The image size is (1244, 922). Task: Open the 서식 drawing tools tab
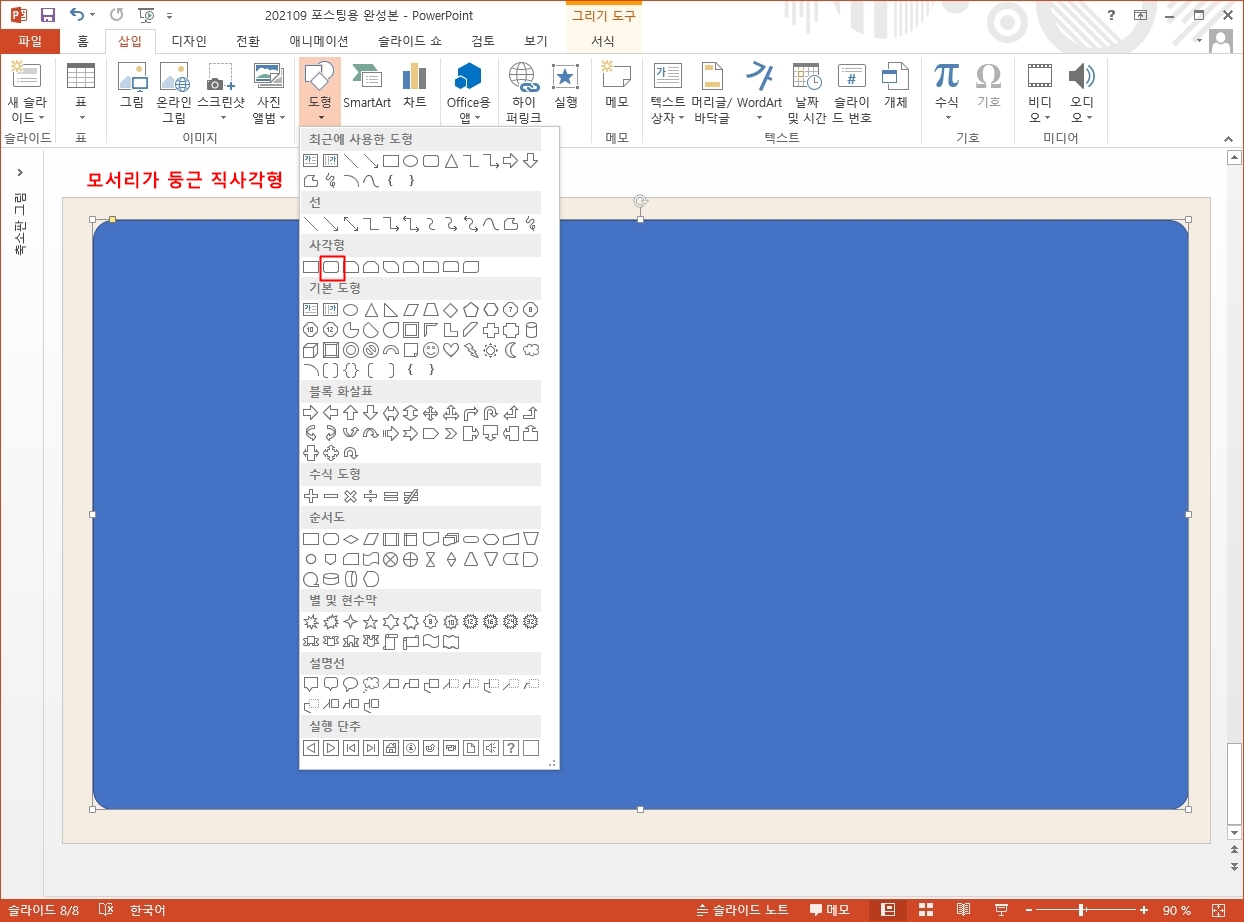[x=603, y=41]
